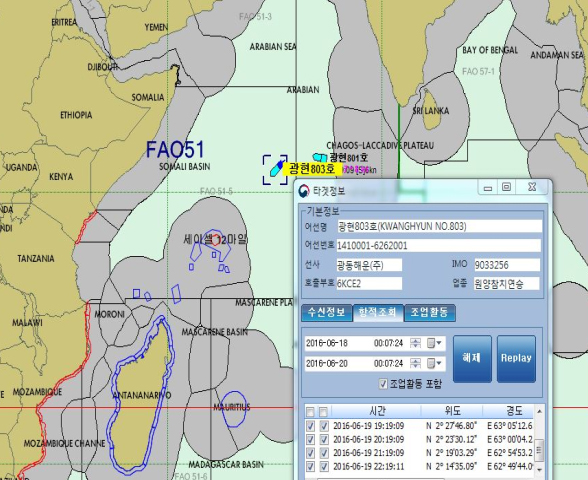Click the Replay button
The image size is (588, 480).
[516, 359]
